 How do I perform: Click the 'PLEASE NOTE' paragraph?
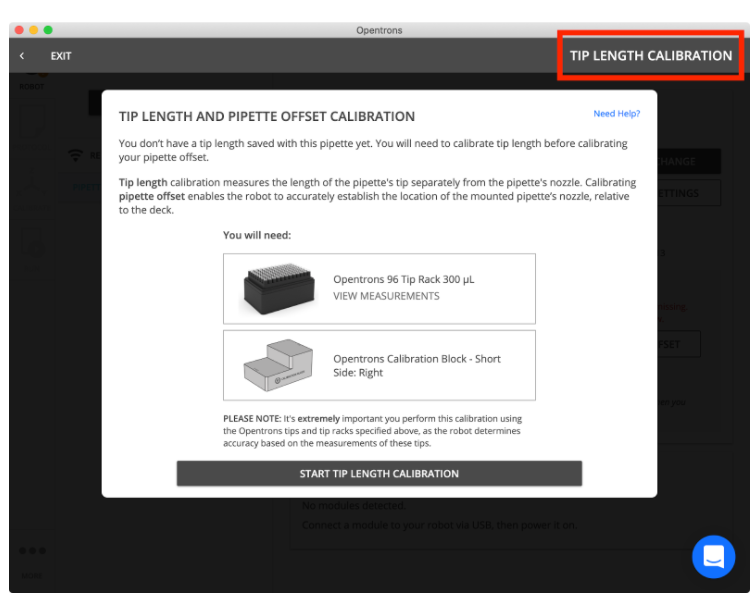(x=372, y=431)
